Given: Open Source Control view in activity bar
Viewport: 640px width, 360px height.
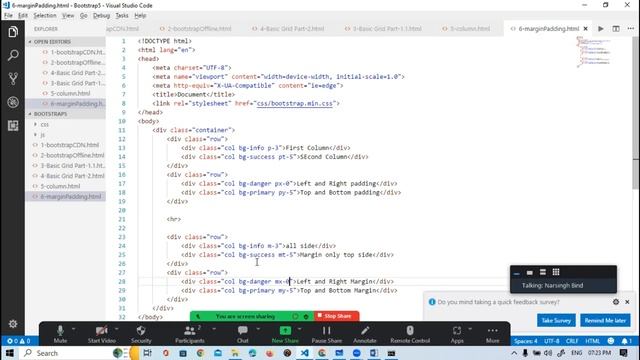Looking at the screenshot, I should click(x=13, y=78).
